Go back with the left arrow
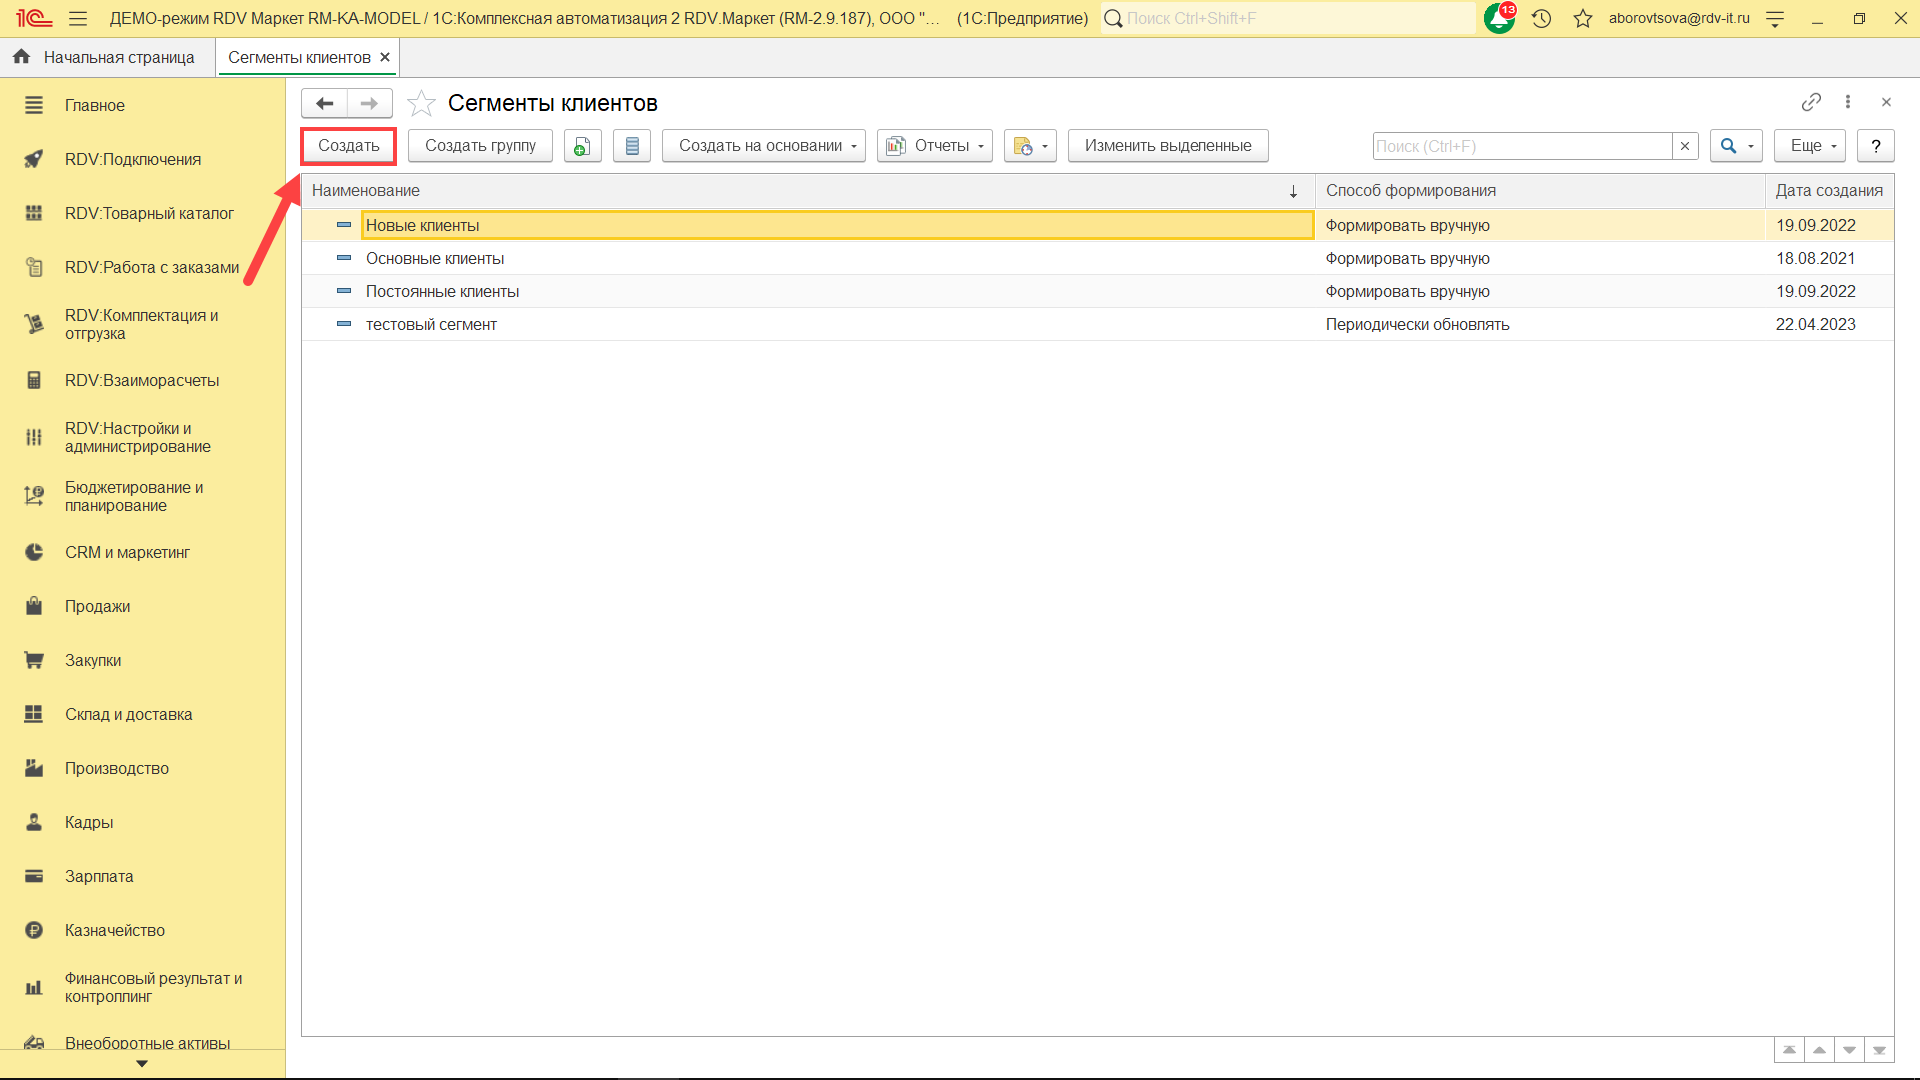The image size is (1920, 1080). point(324,103)
